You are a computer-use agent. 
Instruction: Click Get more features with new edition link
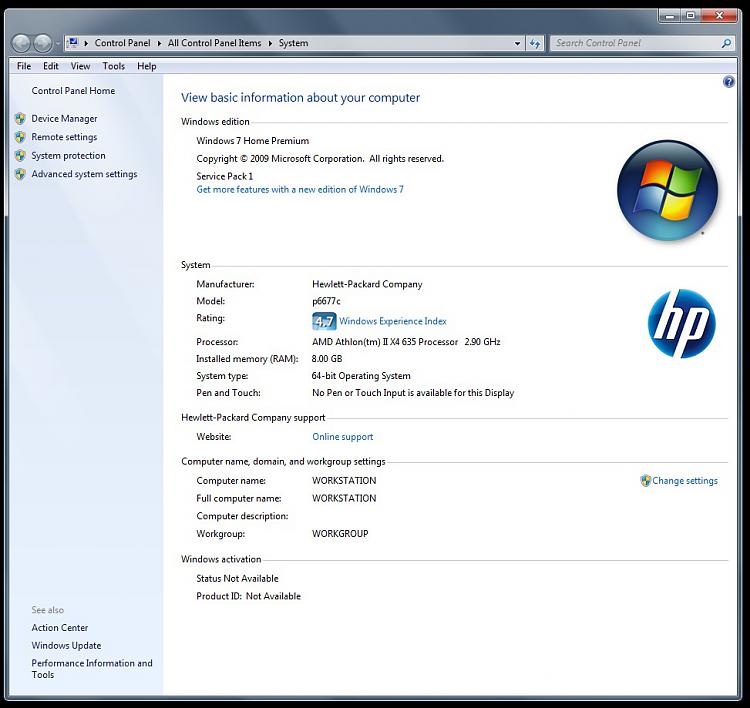point(300,189)
